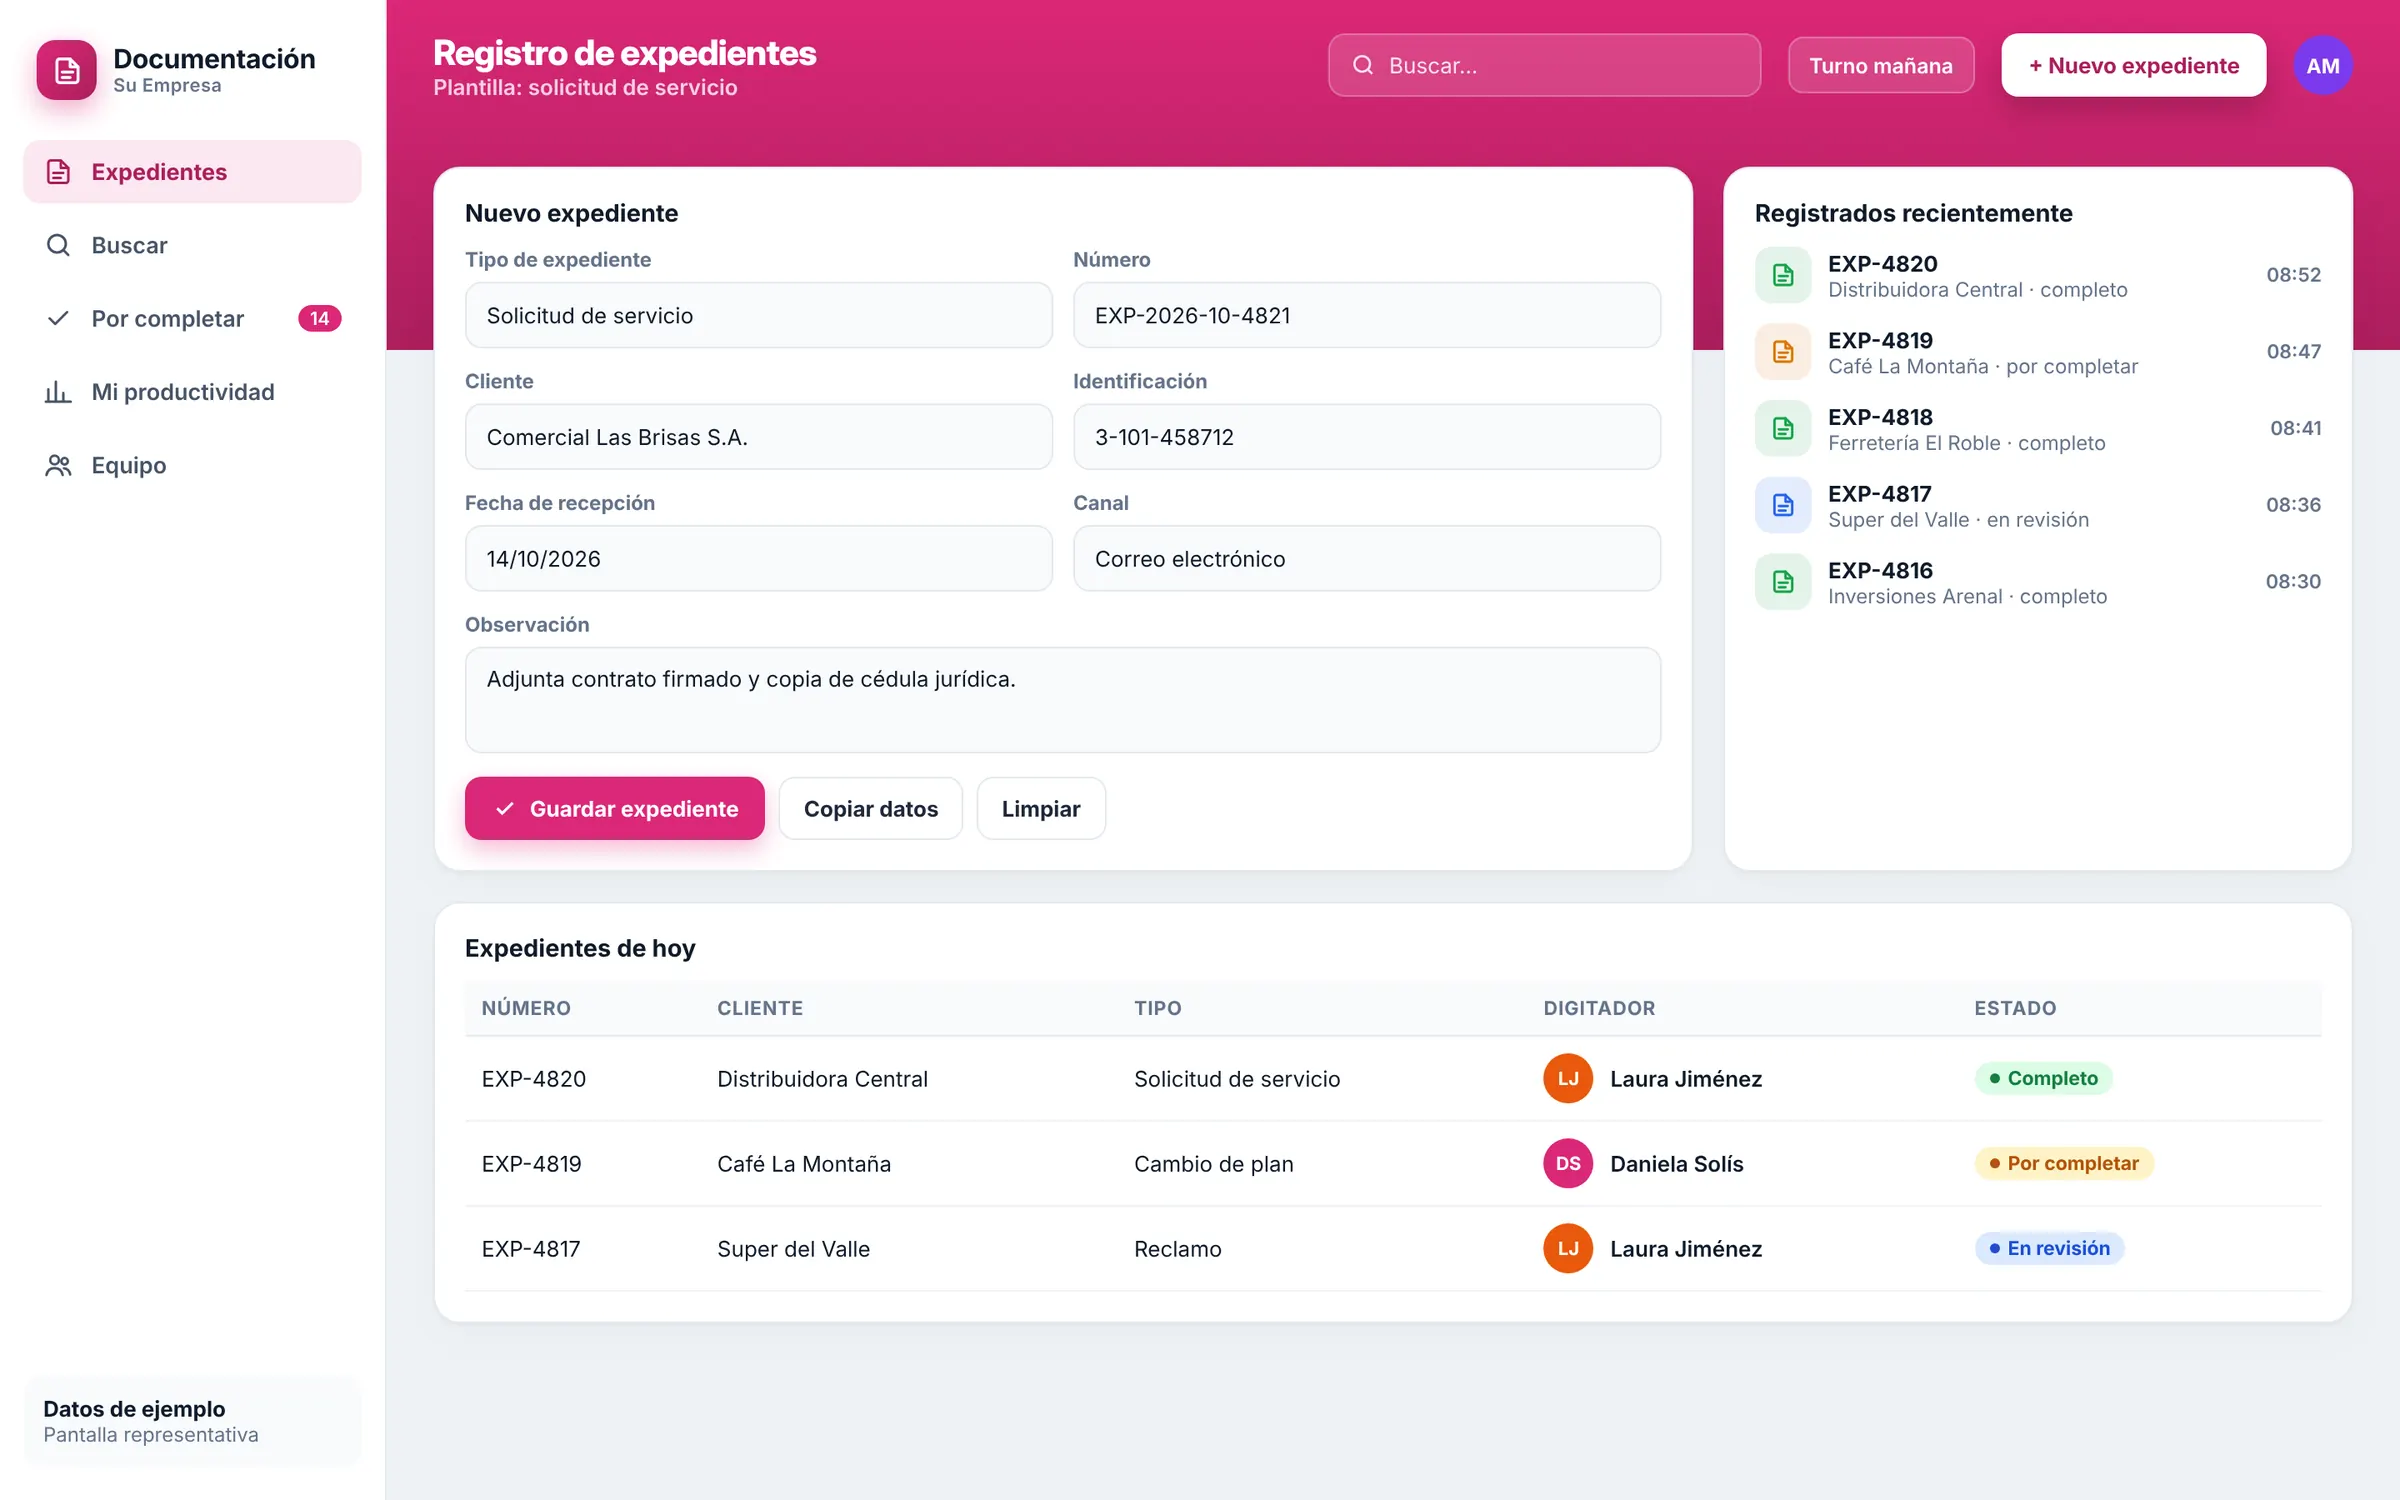Screen dimensions: 2400x1500
Task: Open the Tipo de expediente field
Action: [x=758, y=315]
